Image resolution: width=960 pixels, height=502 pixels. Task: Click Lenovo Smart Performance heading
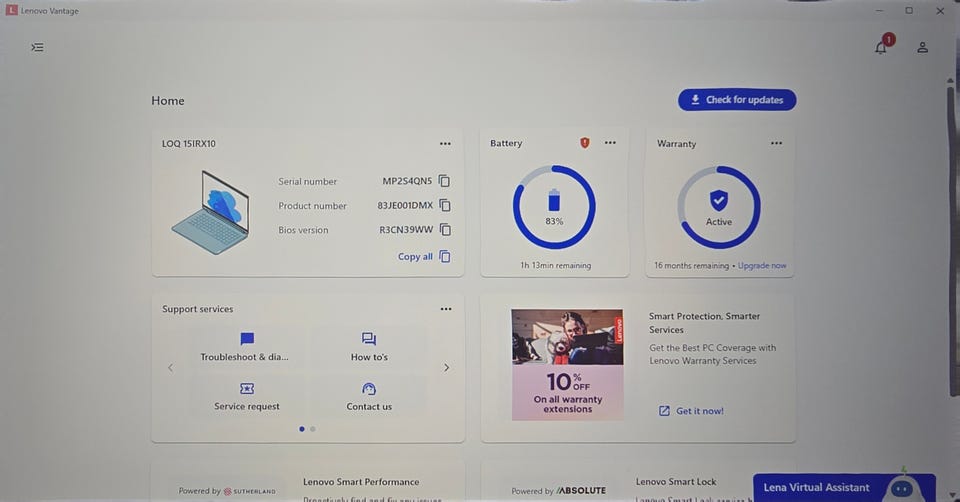[x=361, y=482]
